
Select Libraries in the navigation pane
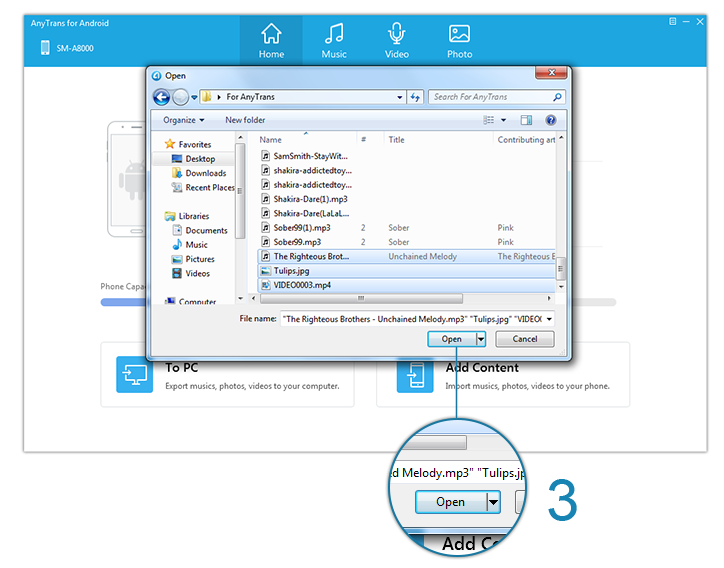point(187,216)
